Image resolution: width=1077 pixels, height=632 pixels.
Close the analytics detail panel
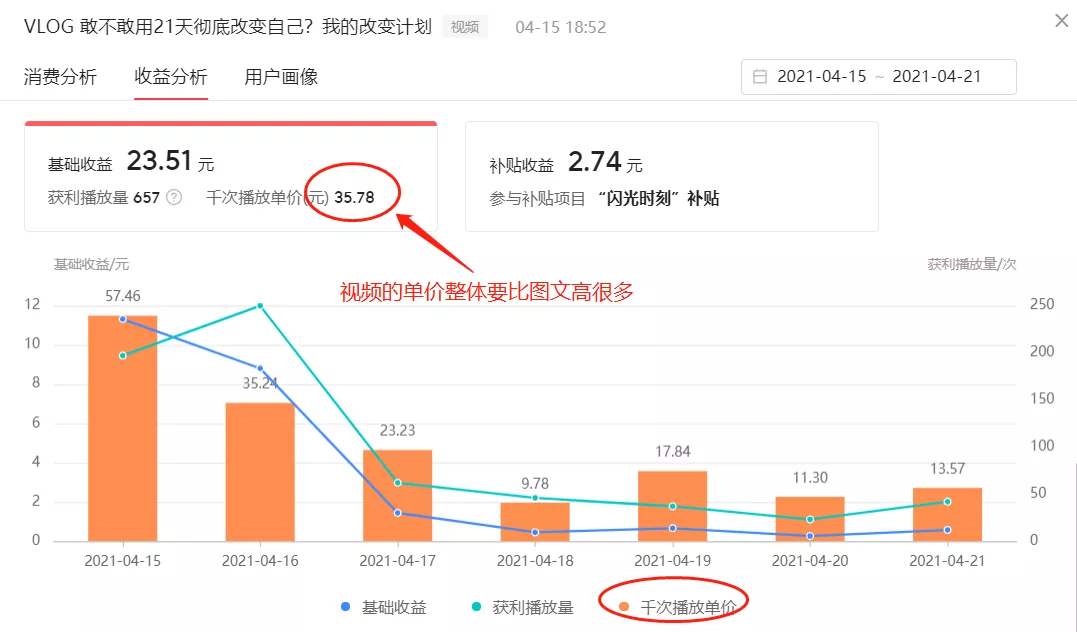click(1062, 20)
